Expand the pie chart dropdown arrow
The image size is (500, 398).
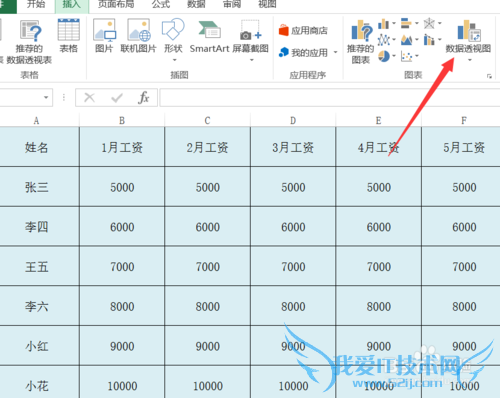(x=394, y=56)
